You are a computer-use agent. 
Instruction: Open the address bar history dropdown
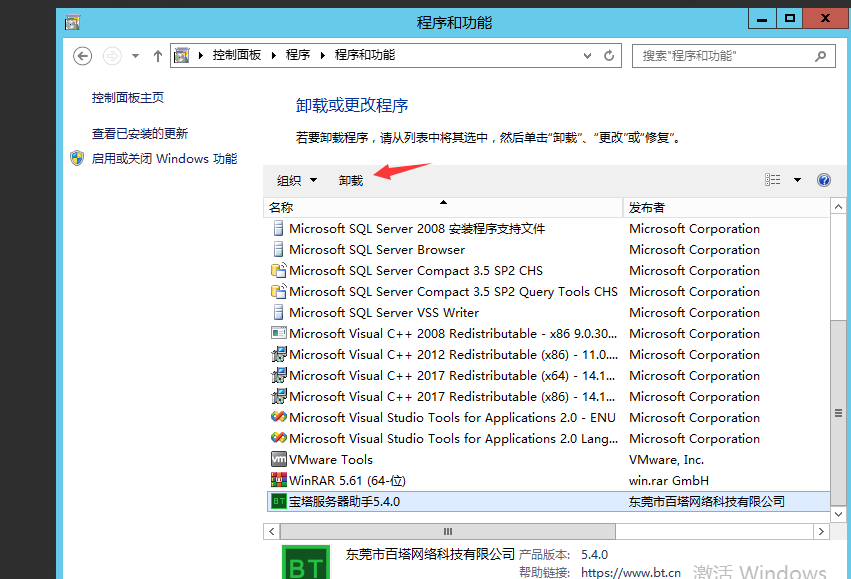click(587, 55)
